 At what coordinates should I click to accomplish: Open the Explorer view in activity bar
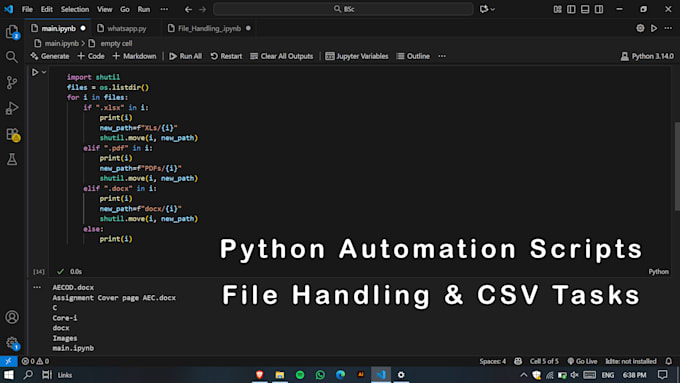[x=12, y=32]
